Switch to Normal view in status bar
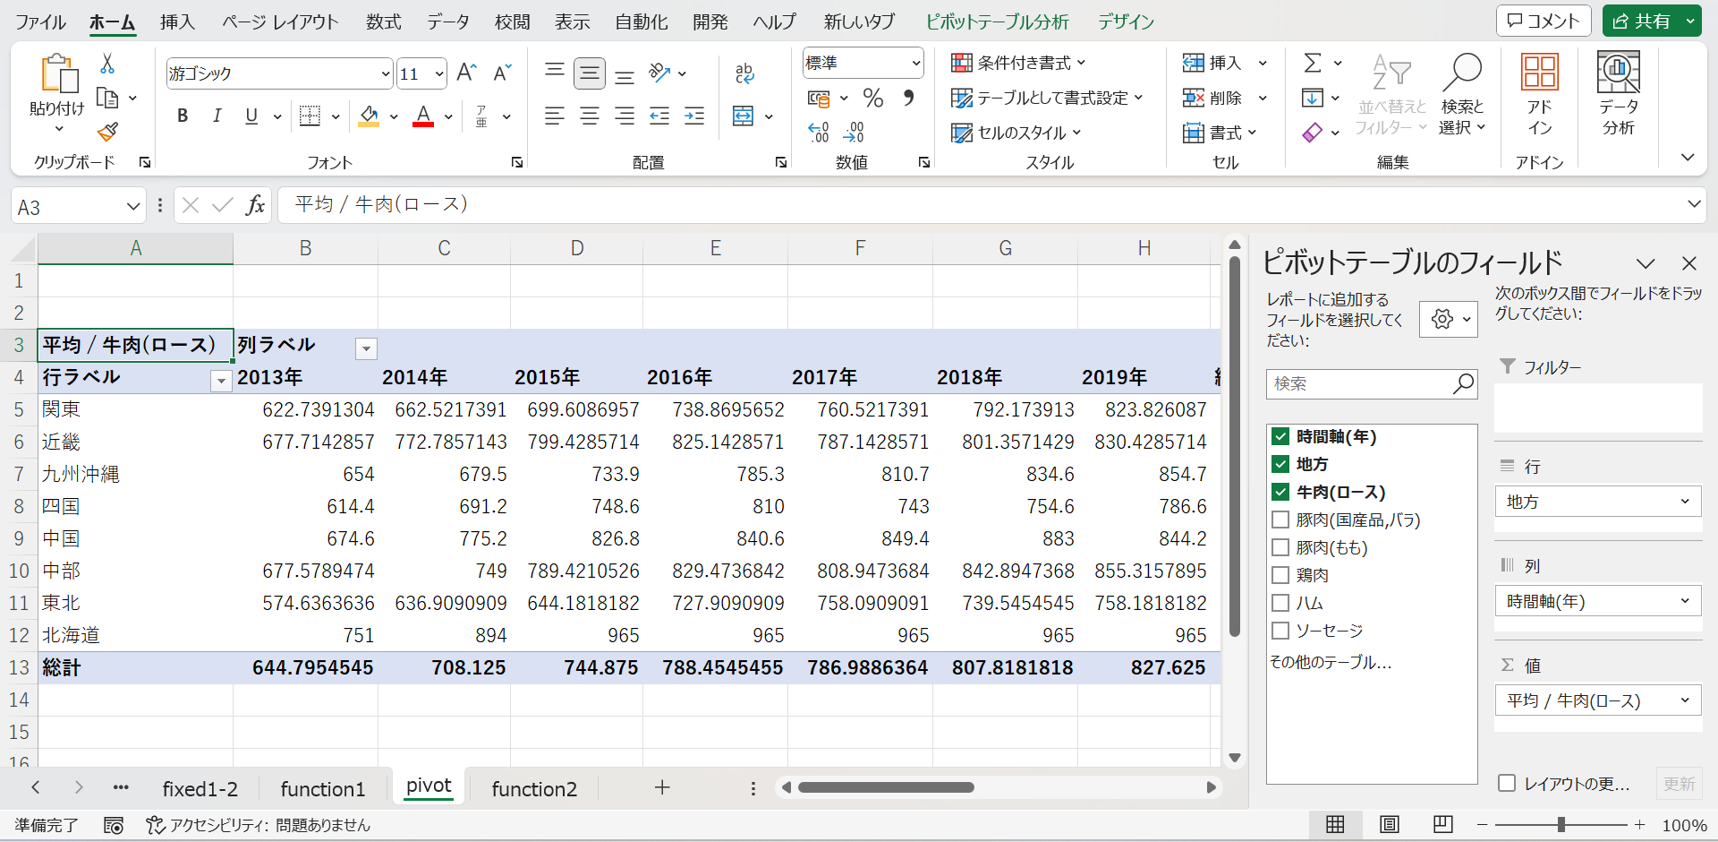Screen dimensions: 1718x842 1335,825
